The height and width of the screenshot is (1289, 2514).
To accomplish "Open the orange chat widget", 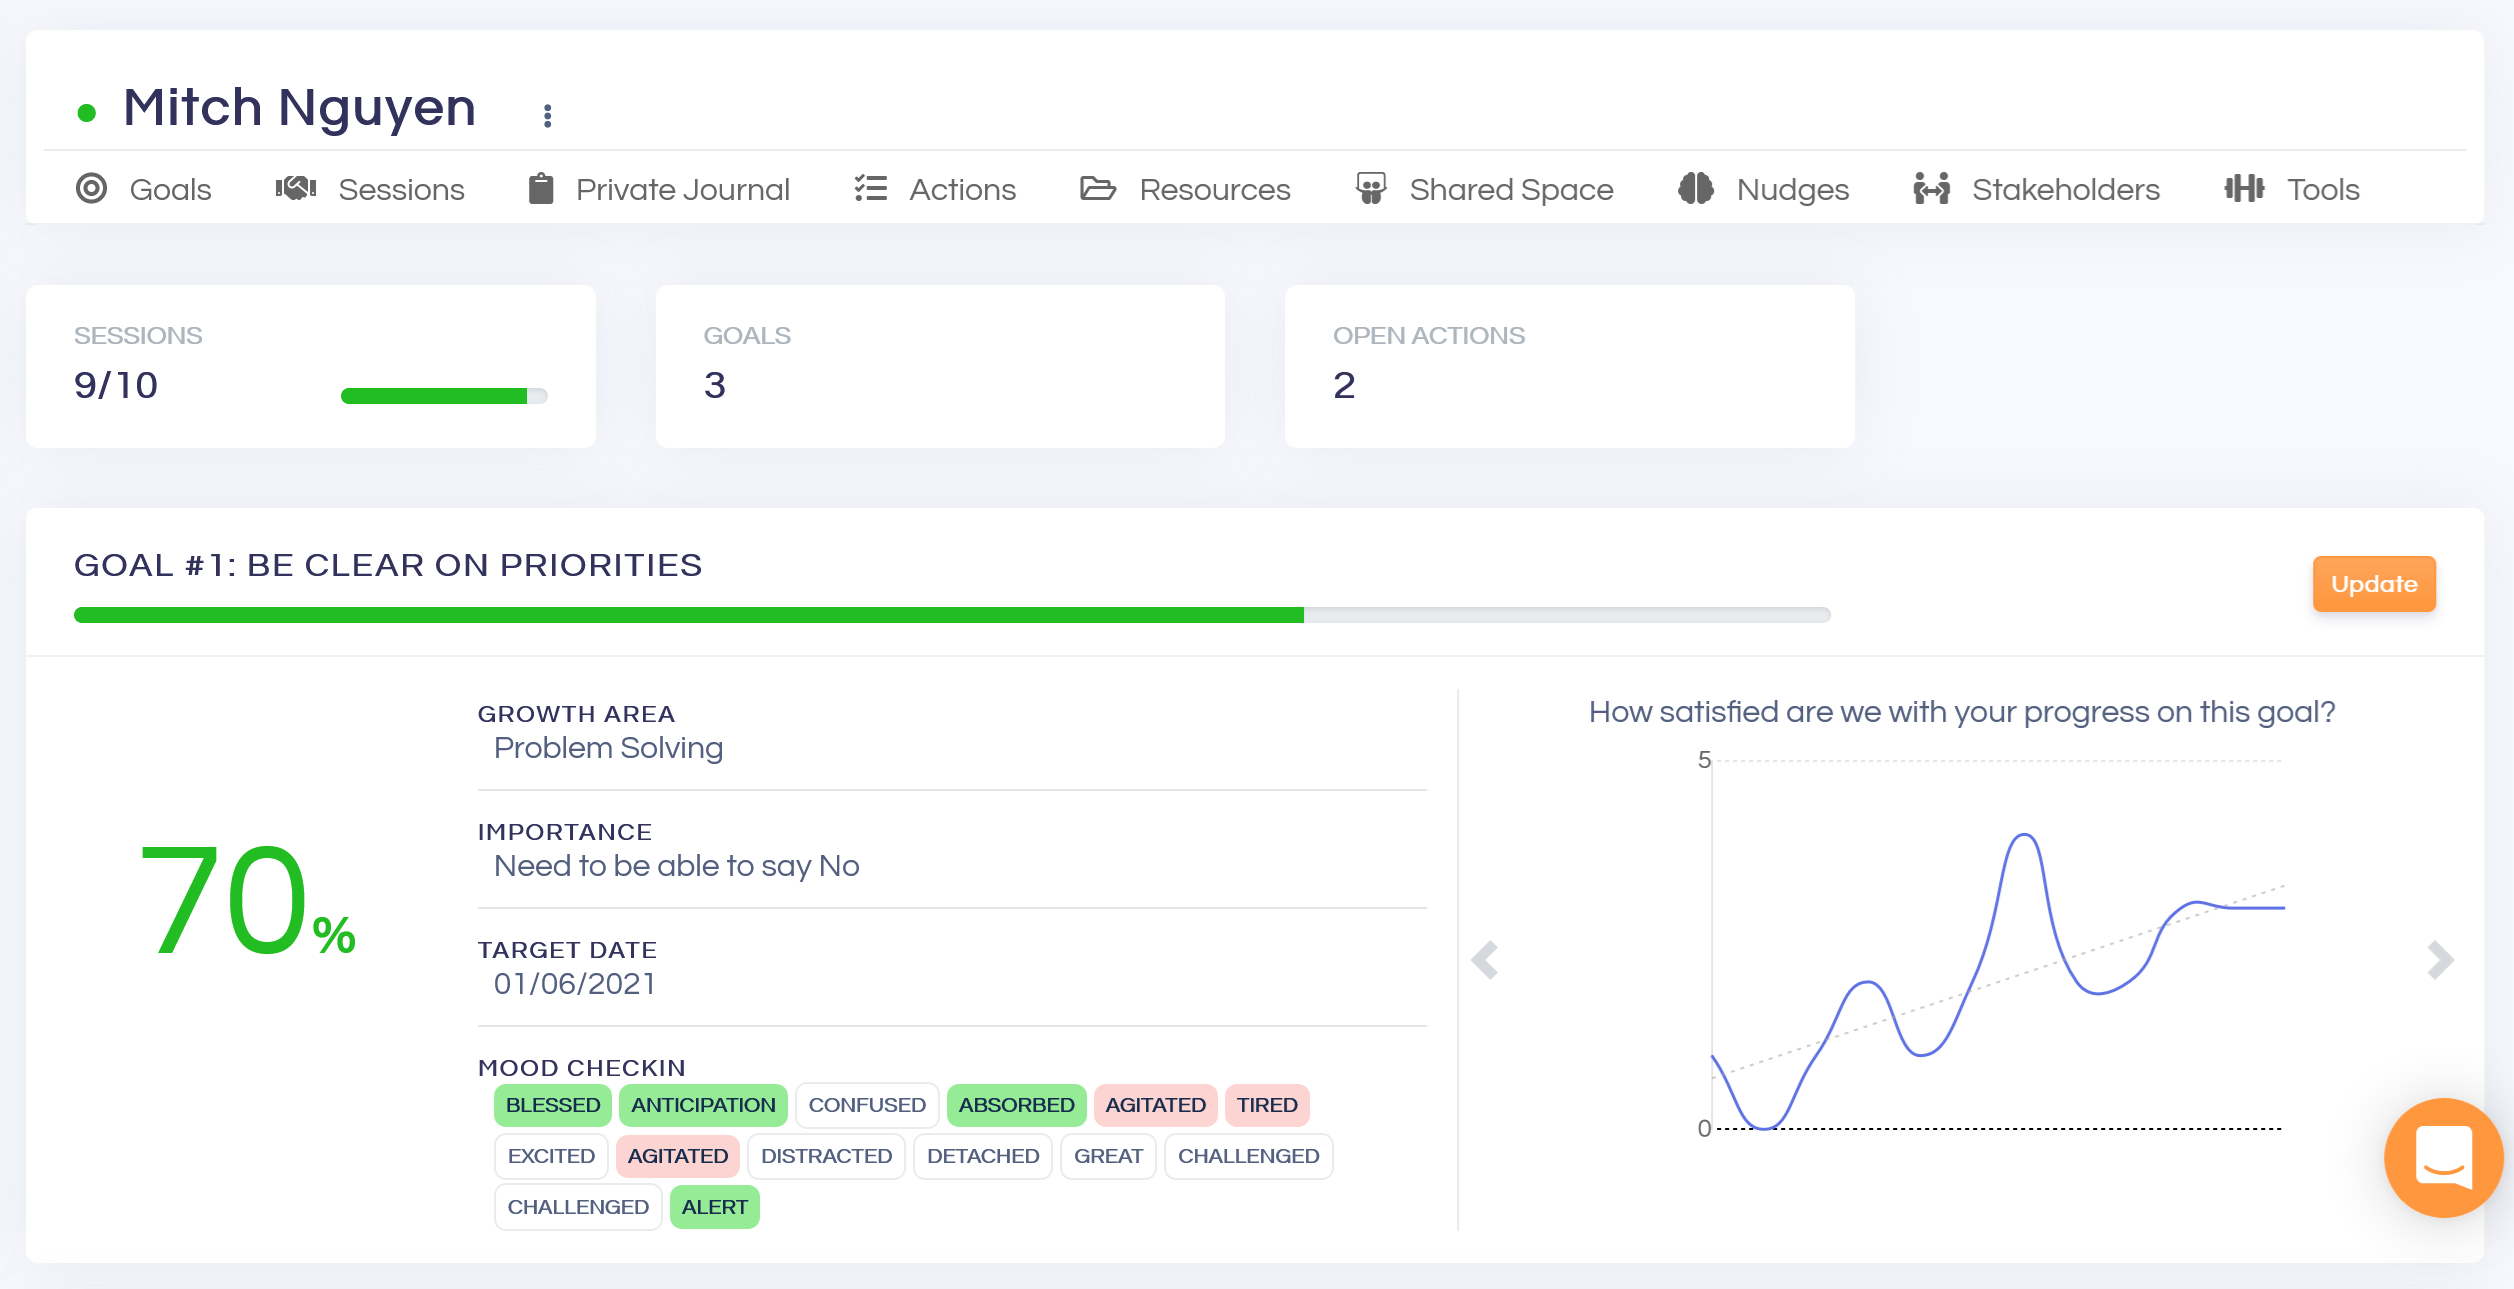I will click(2443, 1157).
